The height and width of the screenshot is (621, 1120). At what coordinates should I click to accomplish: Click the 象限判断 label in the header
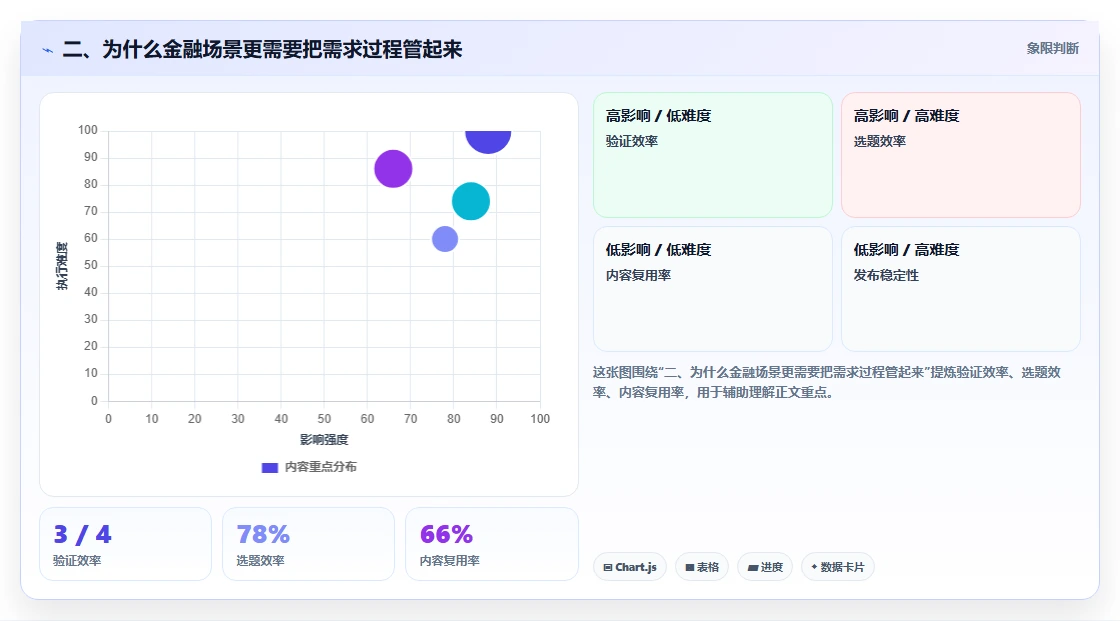[1052, 49]
